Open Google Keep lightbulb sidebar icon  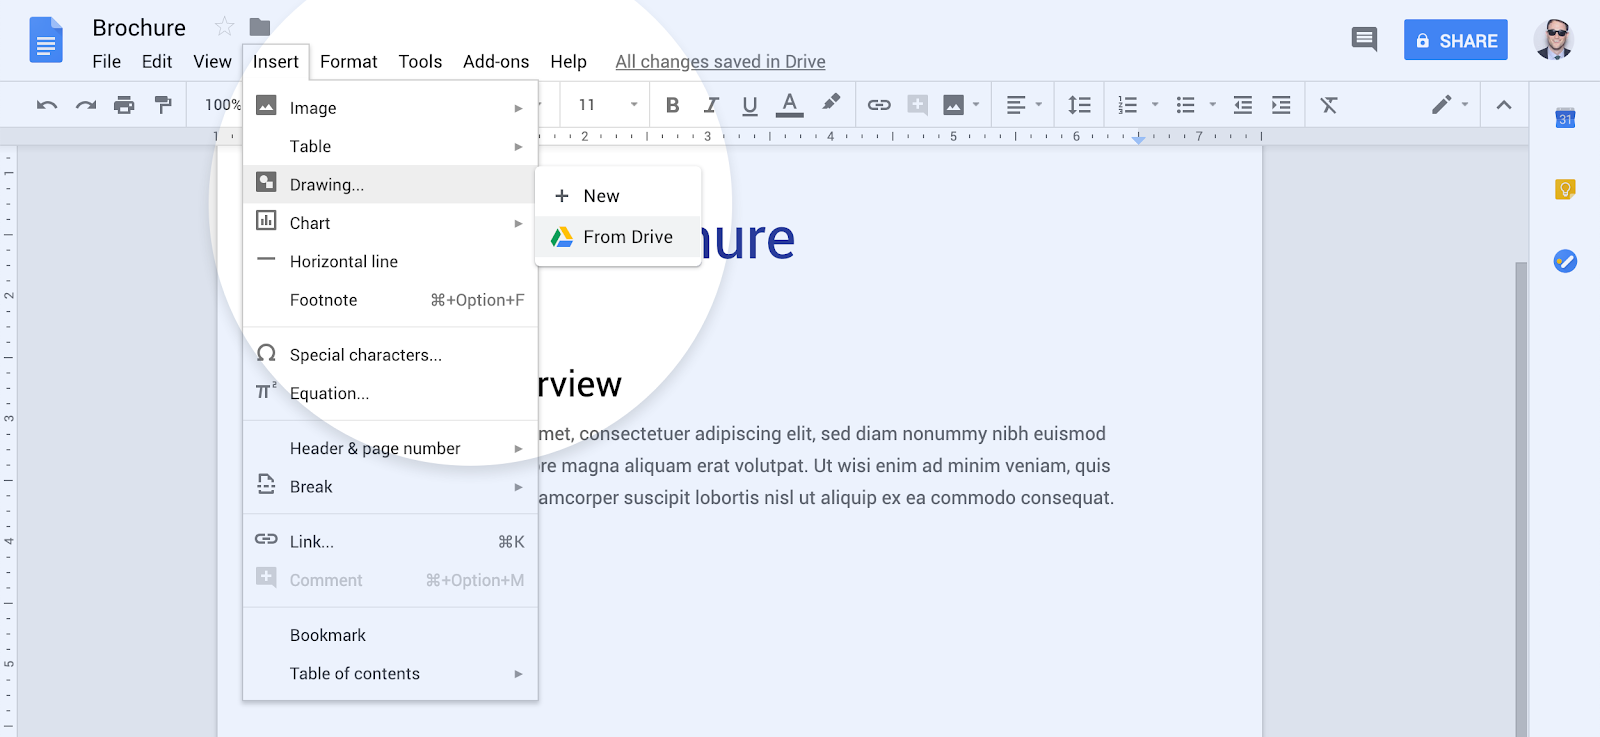click(x=1565, y=189)
